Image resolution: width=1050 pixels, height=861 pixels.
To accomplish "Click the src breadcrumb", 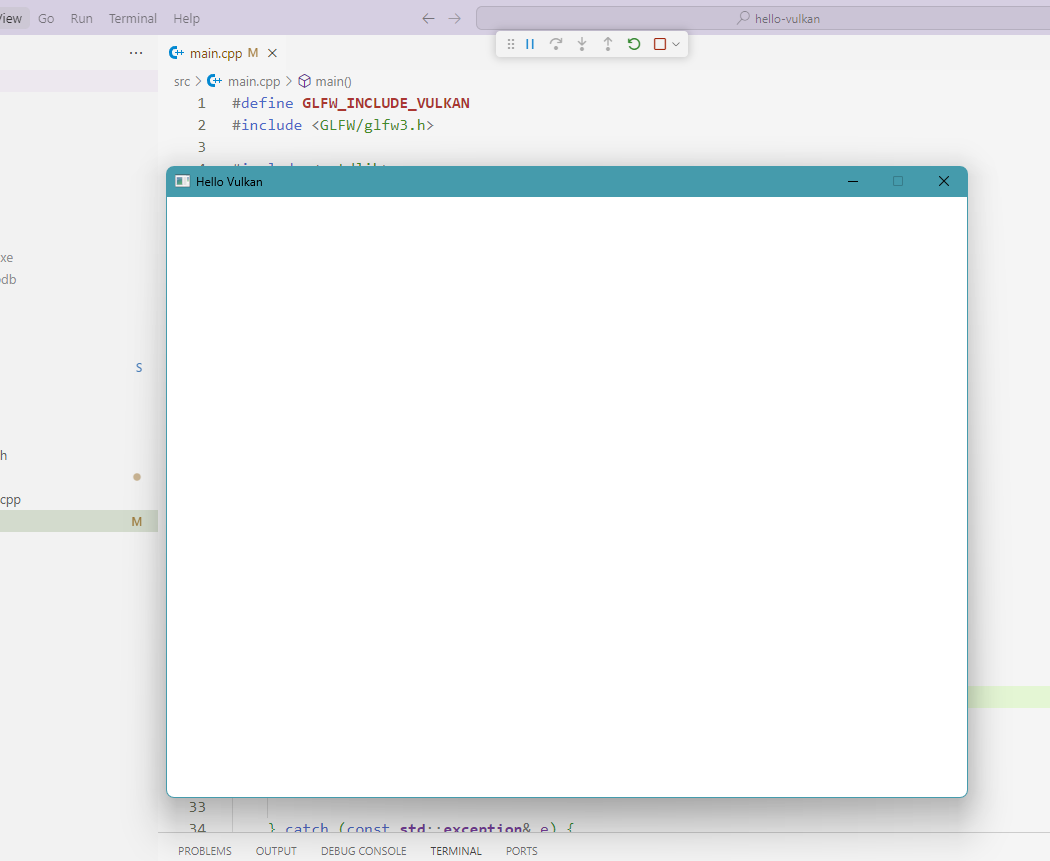I will tap(182, 82).
